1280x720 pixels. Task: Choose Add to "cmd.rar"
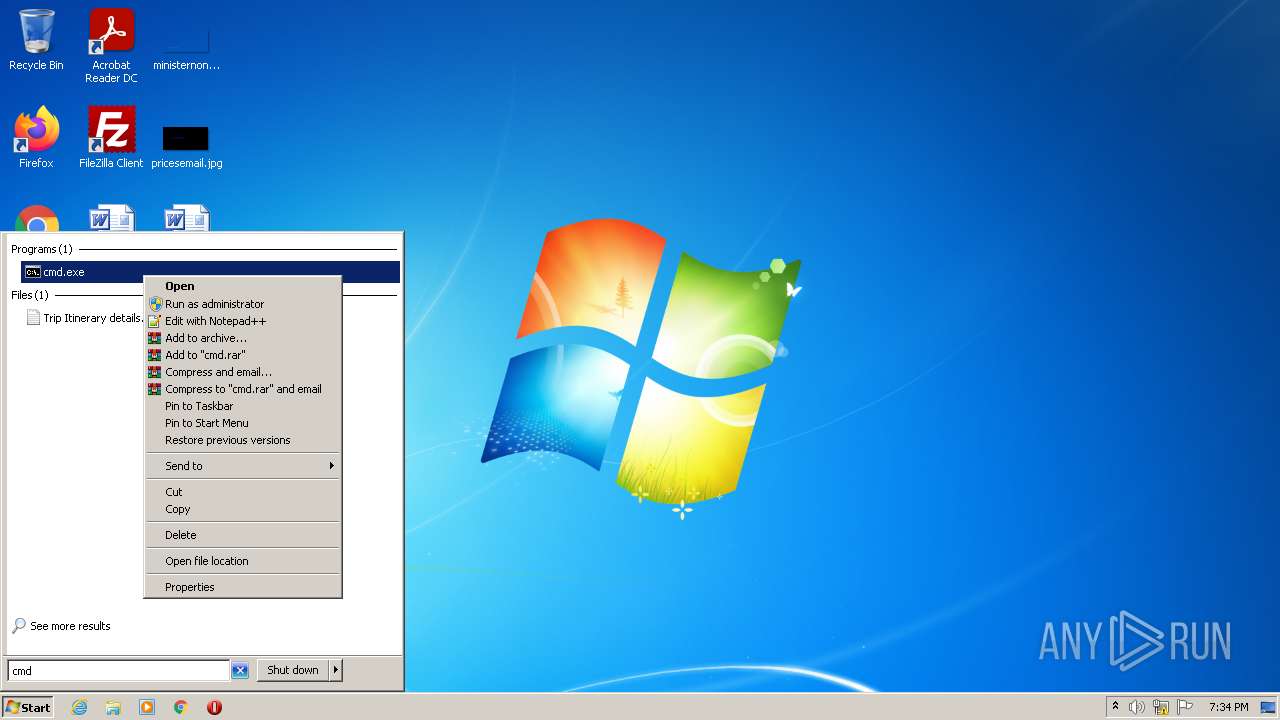click(243, 355)
